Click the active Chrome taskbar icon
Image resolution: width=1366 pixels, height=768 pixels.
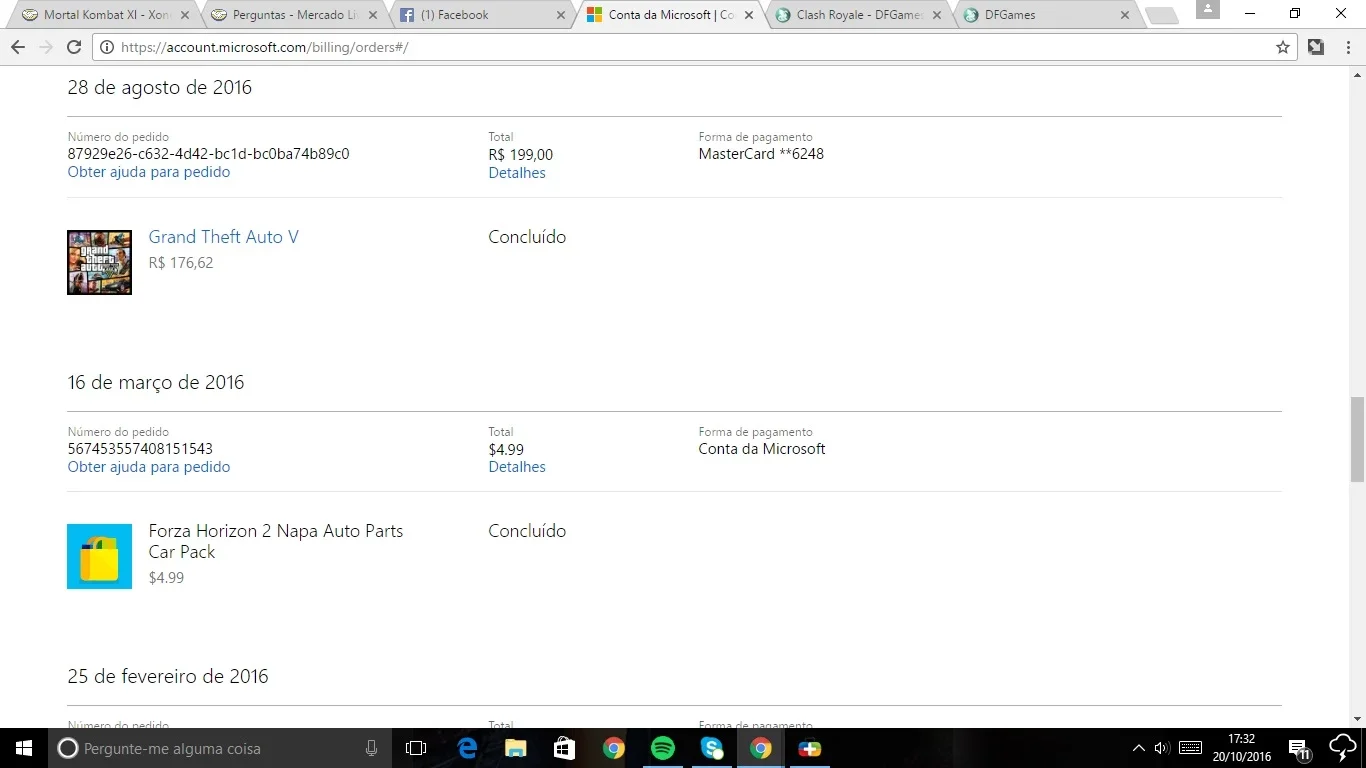(x=761, y=748)
